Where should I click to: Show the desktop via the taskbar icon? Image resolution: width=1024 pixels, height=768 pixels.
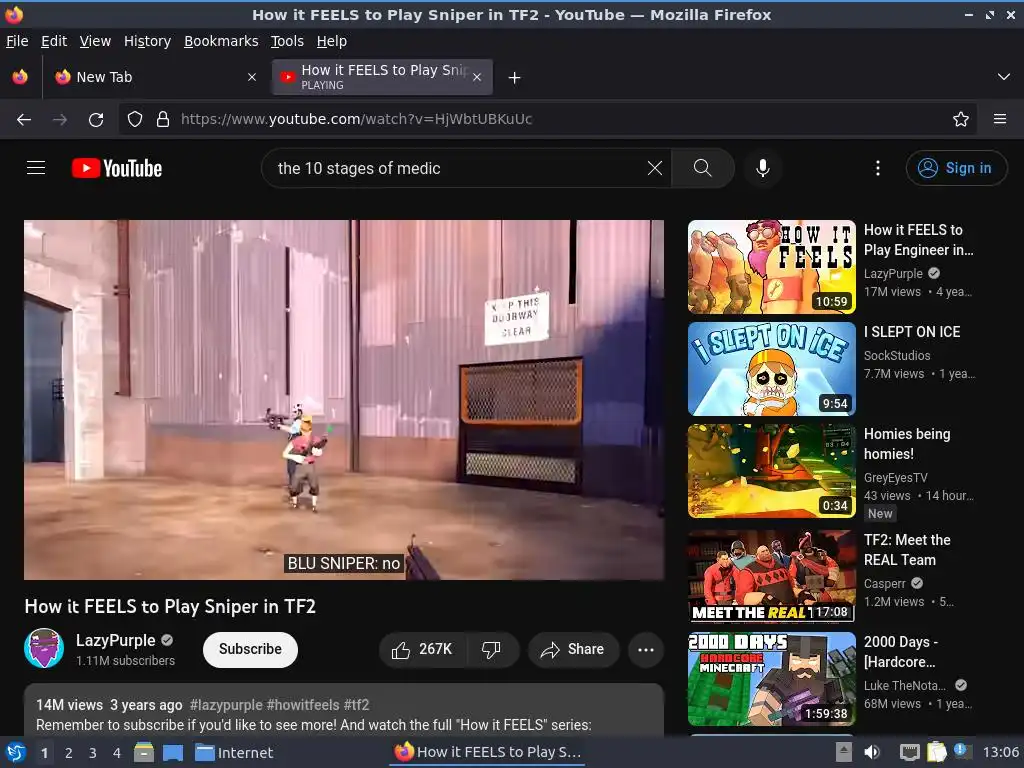point(172,752)
